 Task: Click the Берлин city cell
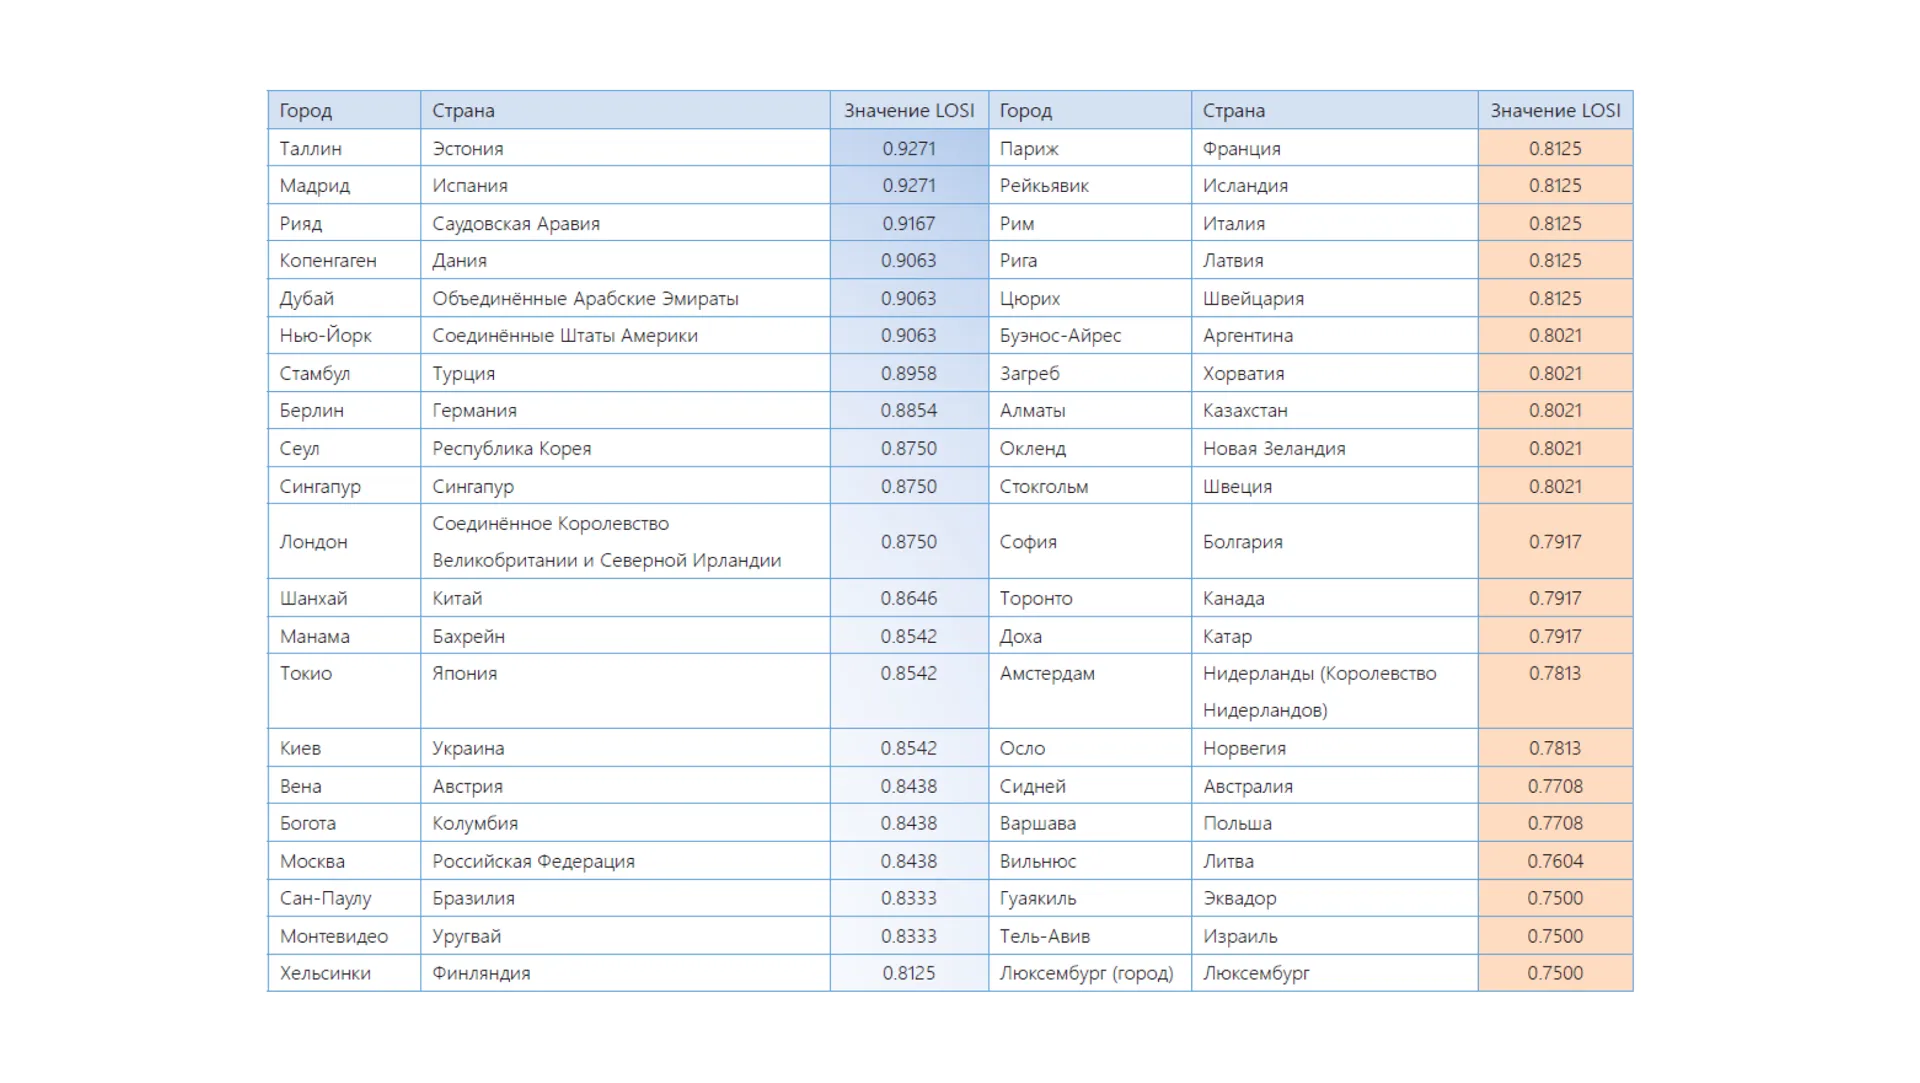(344, 410)
